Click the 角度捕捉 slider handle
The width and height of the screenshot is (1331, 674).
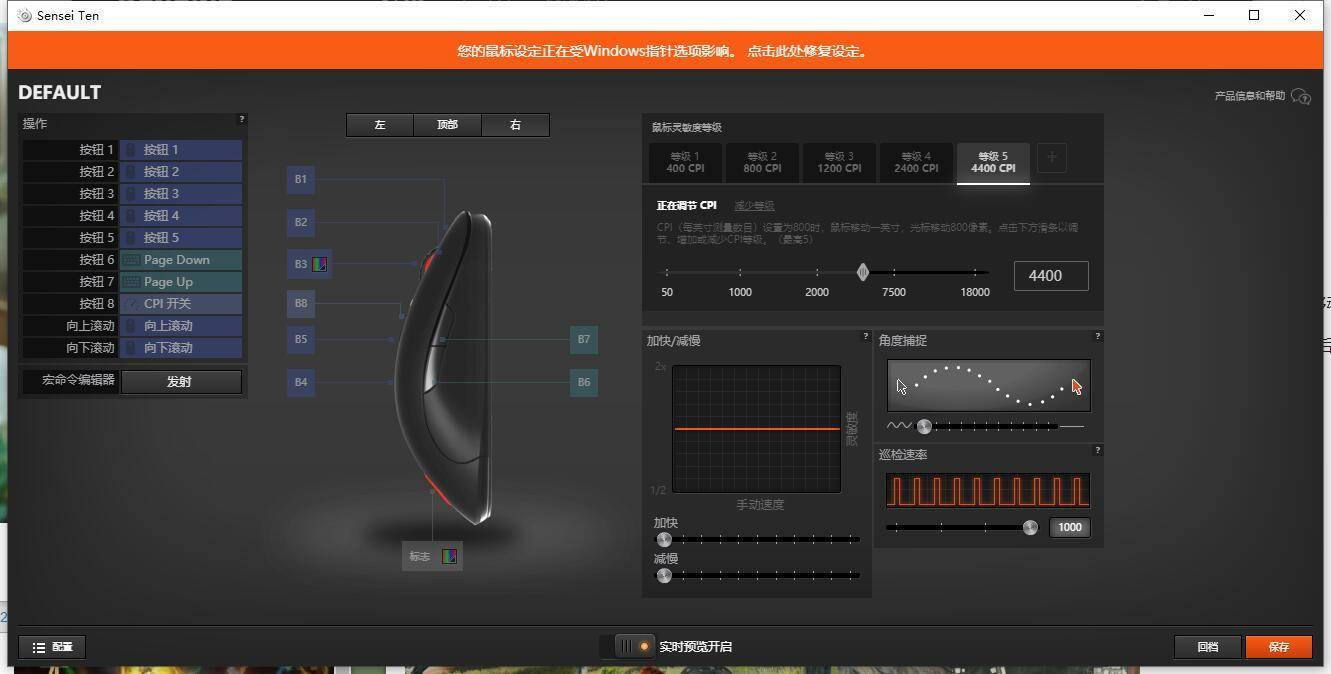click(924, 426)
